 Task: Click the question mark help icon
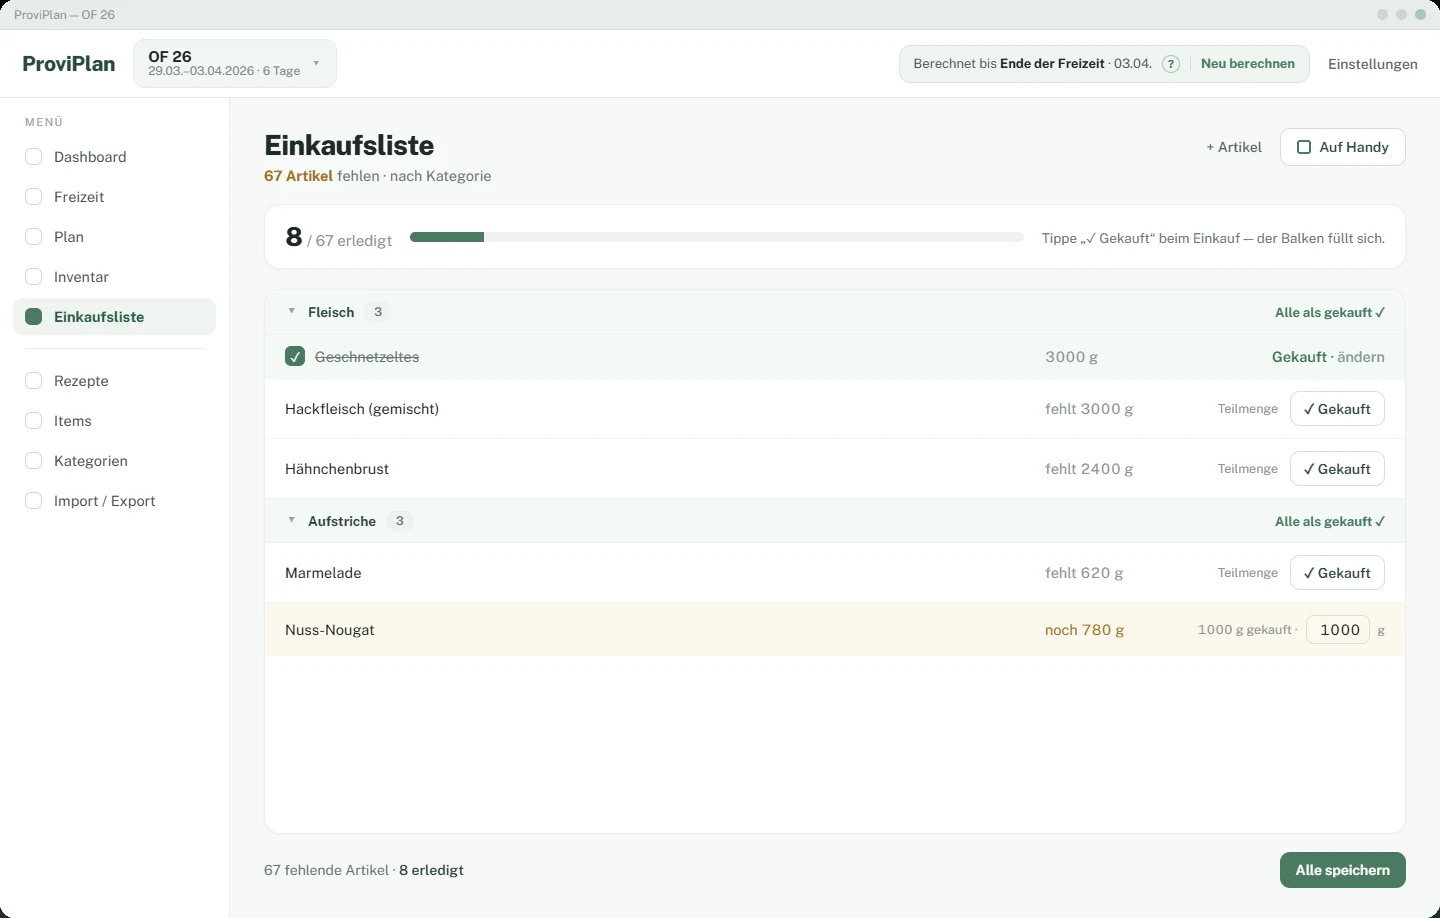click(1171, 64)
